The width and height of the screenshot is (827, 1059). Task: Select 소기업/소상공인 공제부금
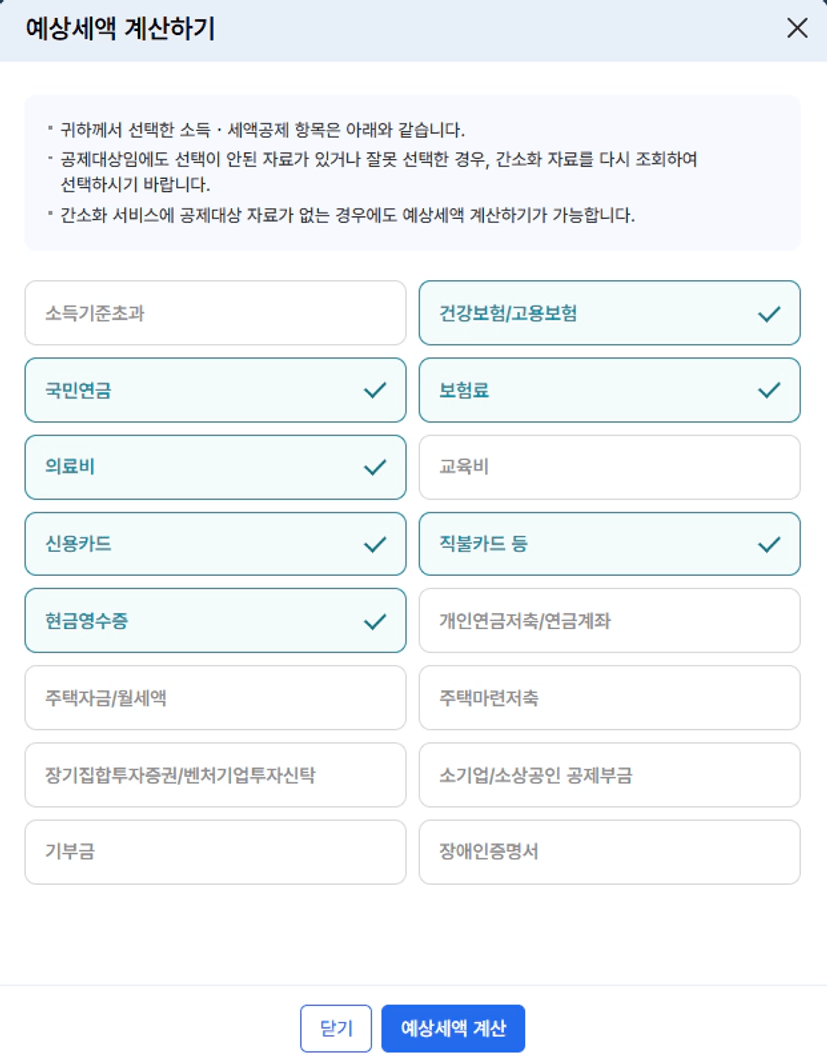609,775
